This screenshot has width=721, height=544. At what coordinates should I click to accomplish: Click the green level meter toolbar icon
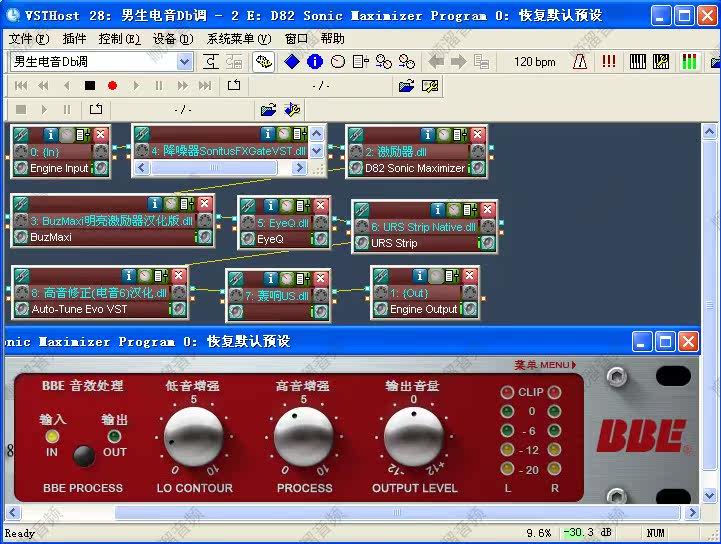coord(689,62)
